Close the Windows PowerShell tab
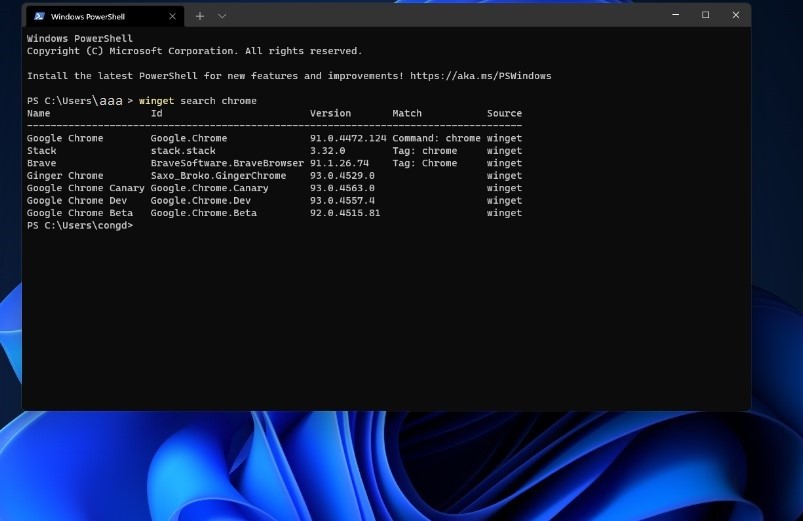Screen dimensions: 803x521 pos(172,16)
